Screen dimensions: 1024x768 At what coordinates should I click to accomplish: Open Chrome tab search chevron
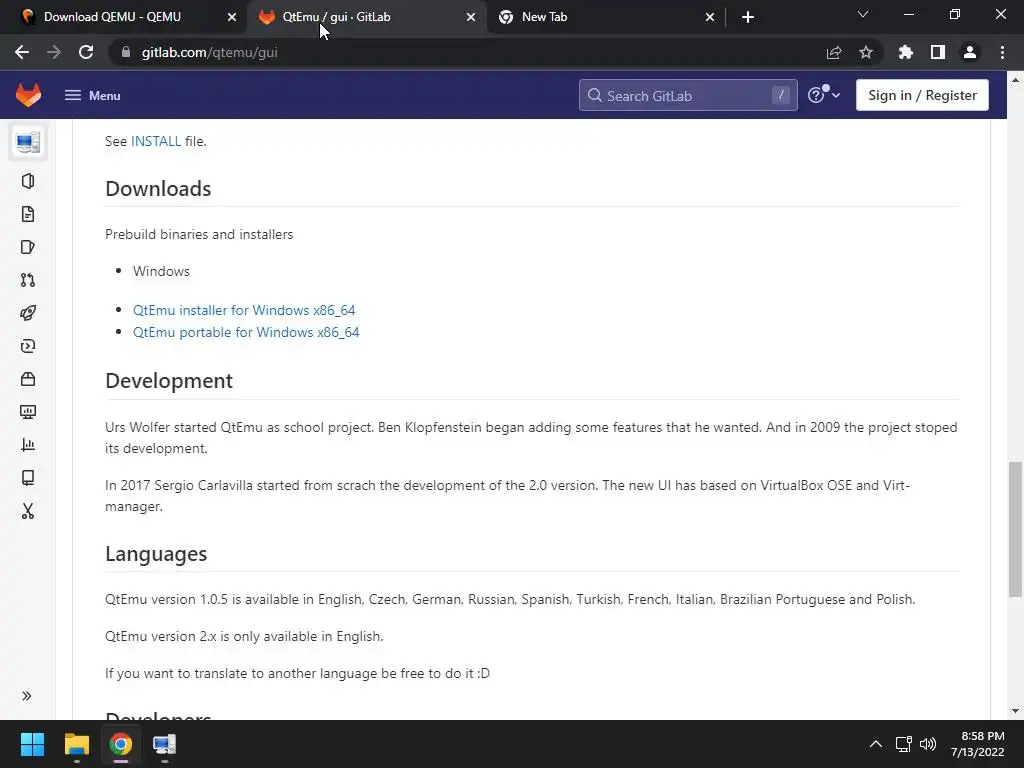[863, 14]
